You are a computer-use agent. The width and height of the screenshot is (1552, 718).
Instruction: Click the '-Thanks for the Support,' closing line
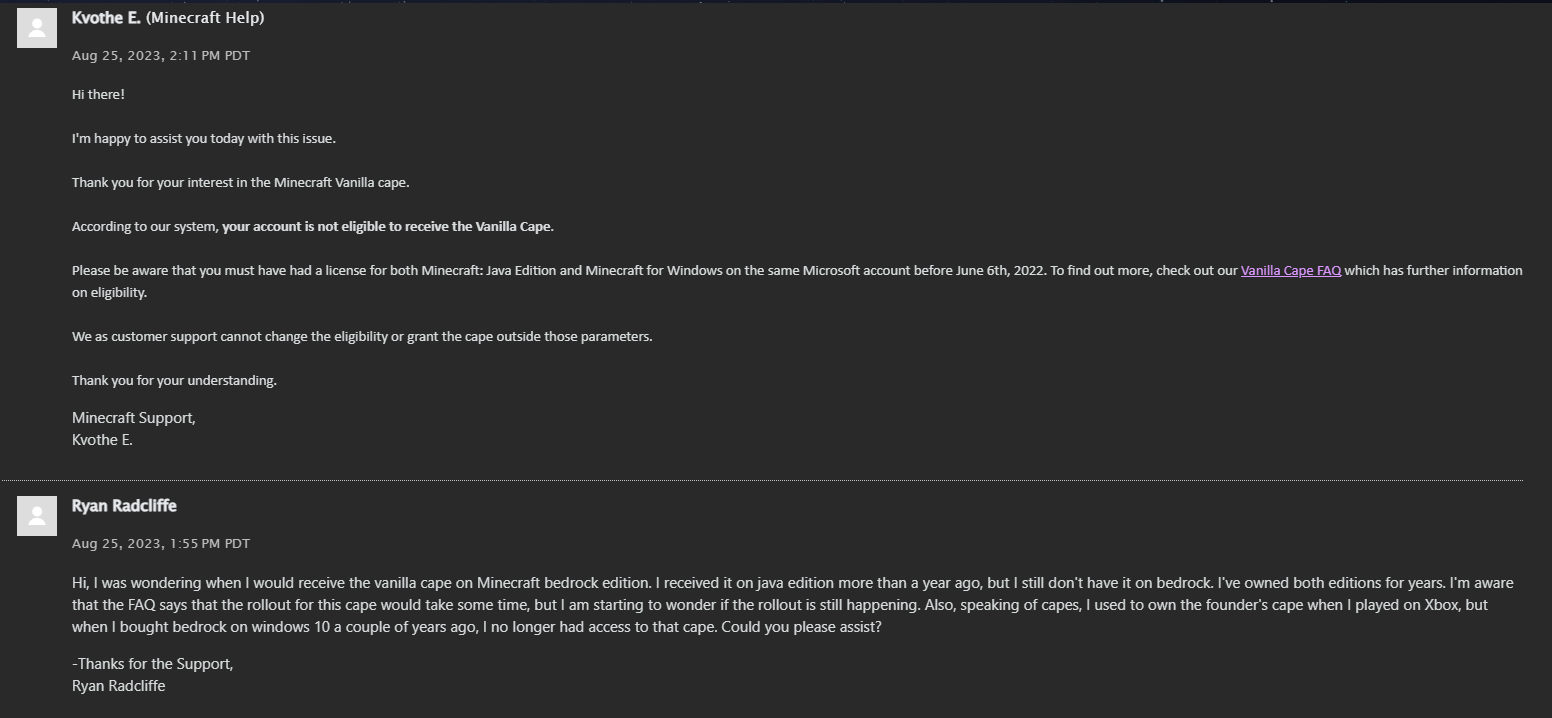(x=153, y=664)
